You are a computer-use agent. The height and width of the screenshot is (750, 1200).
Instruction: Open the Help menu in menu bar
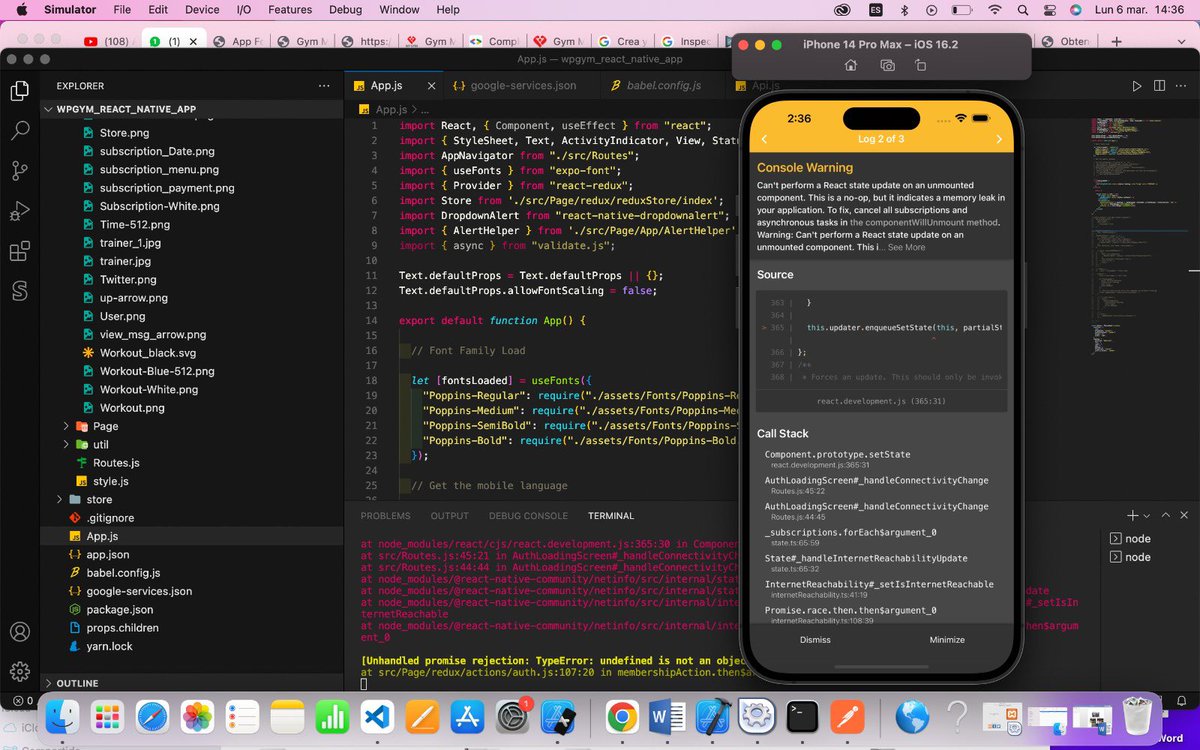(448, 9)
